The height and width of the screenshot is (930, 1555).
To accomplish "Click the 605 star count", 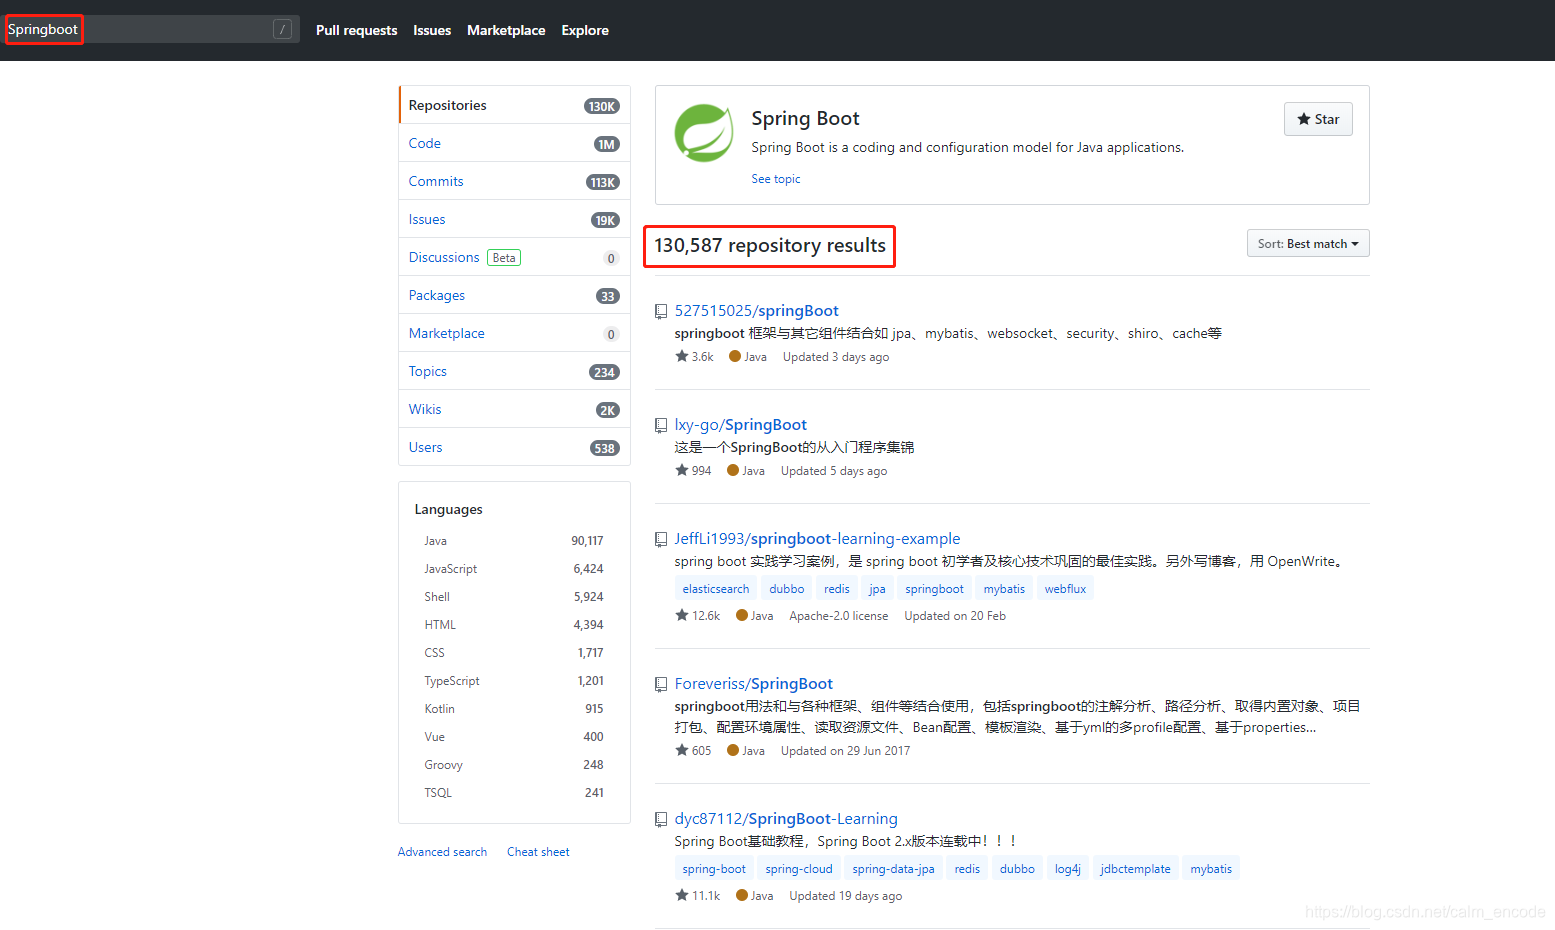I will coord(694,751).
